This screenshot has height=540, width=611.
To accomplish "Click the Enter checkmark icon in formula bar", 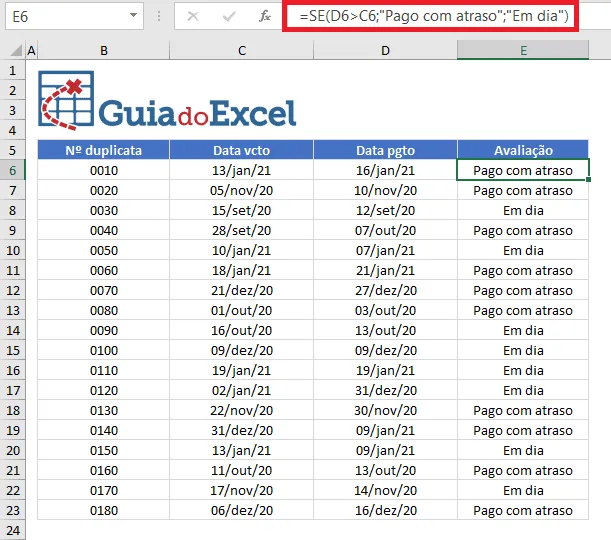I will 229,16.
